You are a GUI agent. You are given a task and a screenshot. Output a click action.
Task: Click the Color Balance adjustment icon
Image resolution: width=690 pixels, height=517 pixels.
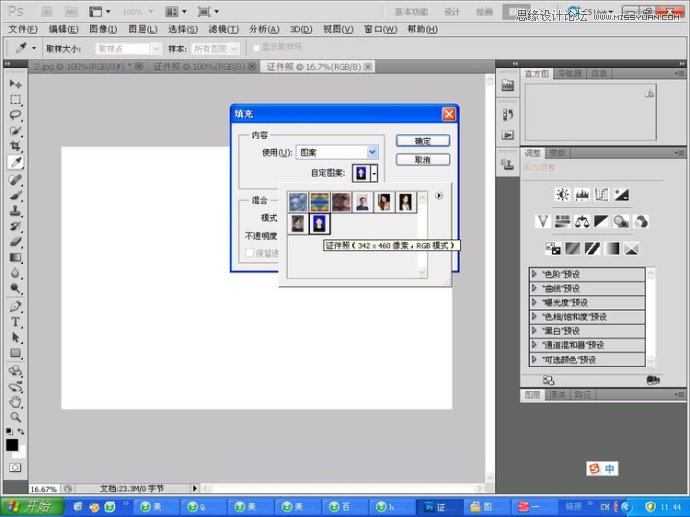pyautogui.click(x=581, y=221)
